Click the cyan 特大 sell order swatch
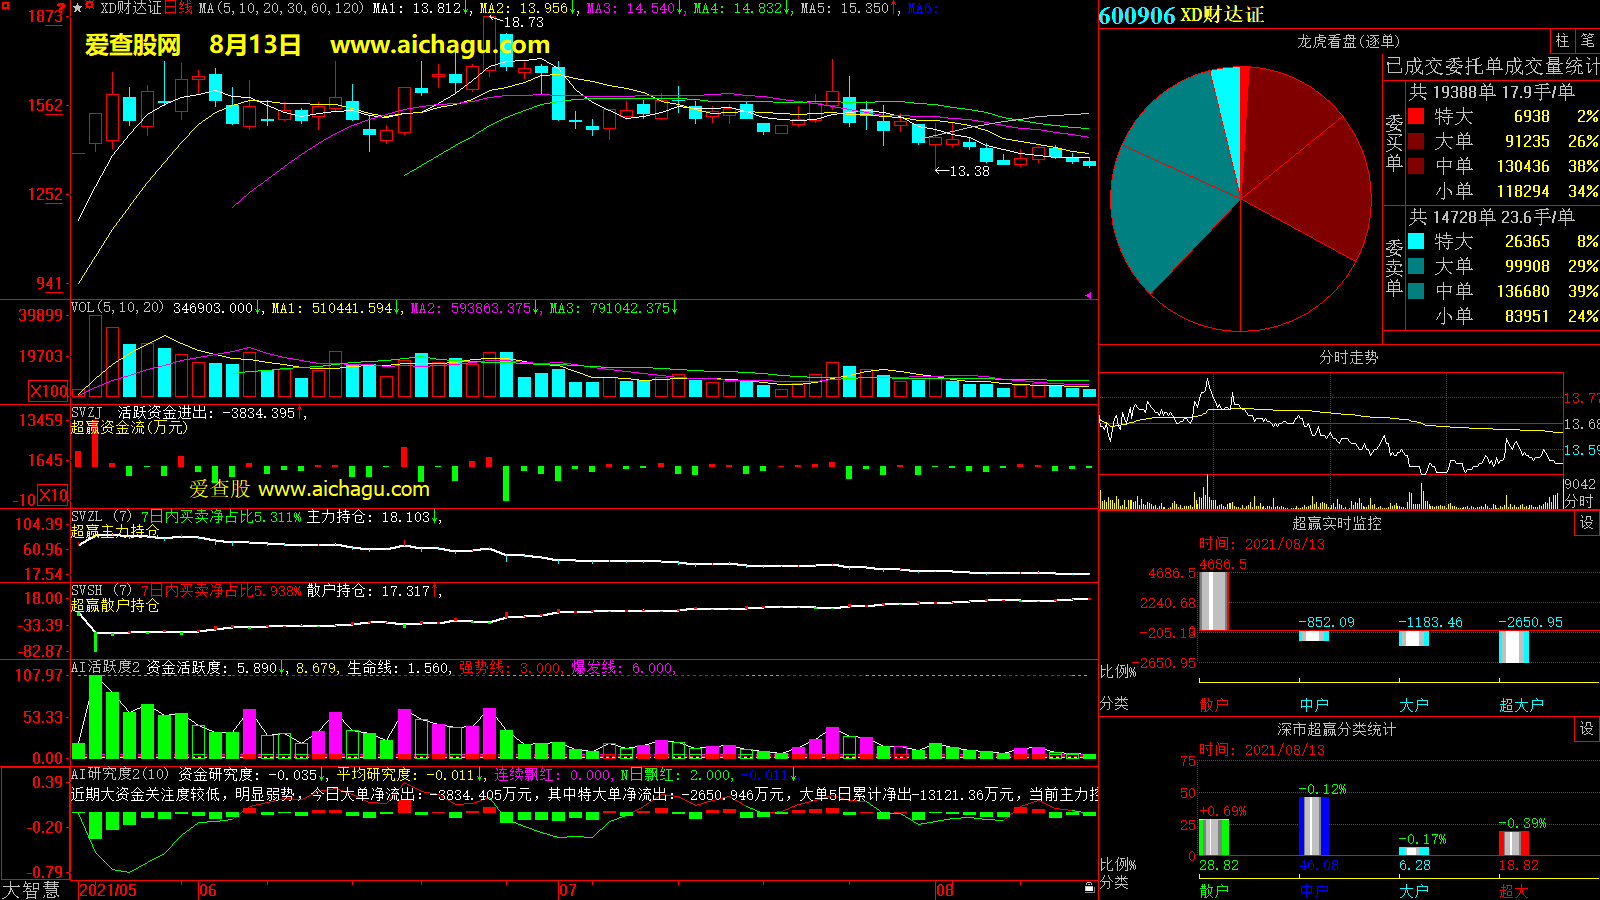Viewport: 1600px width, 900px height. point(1416,241)
